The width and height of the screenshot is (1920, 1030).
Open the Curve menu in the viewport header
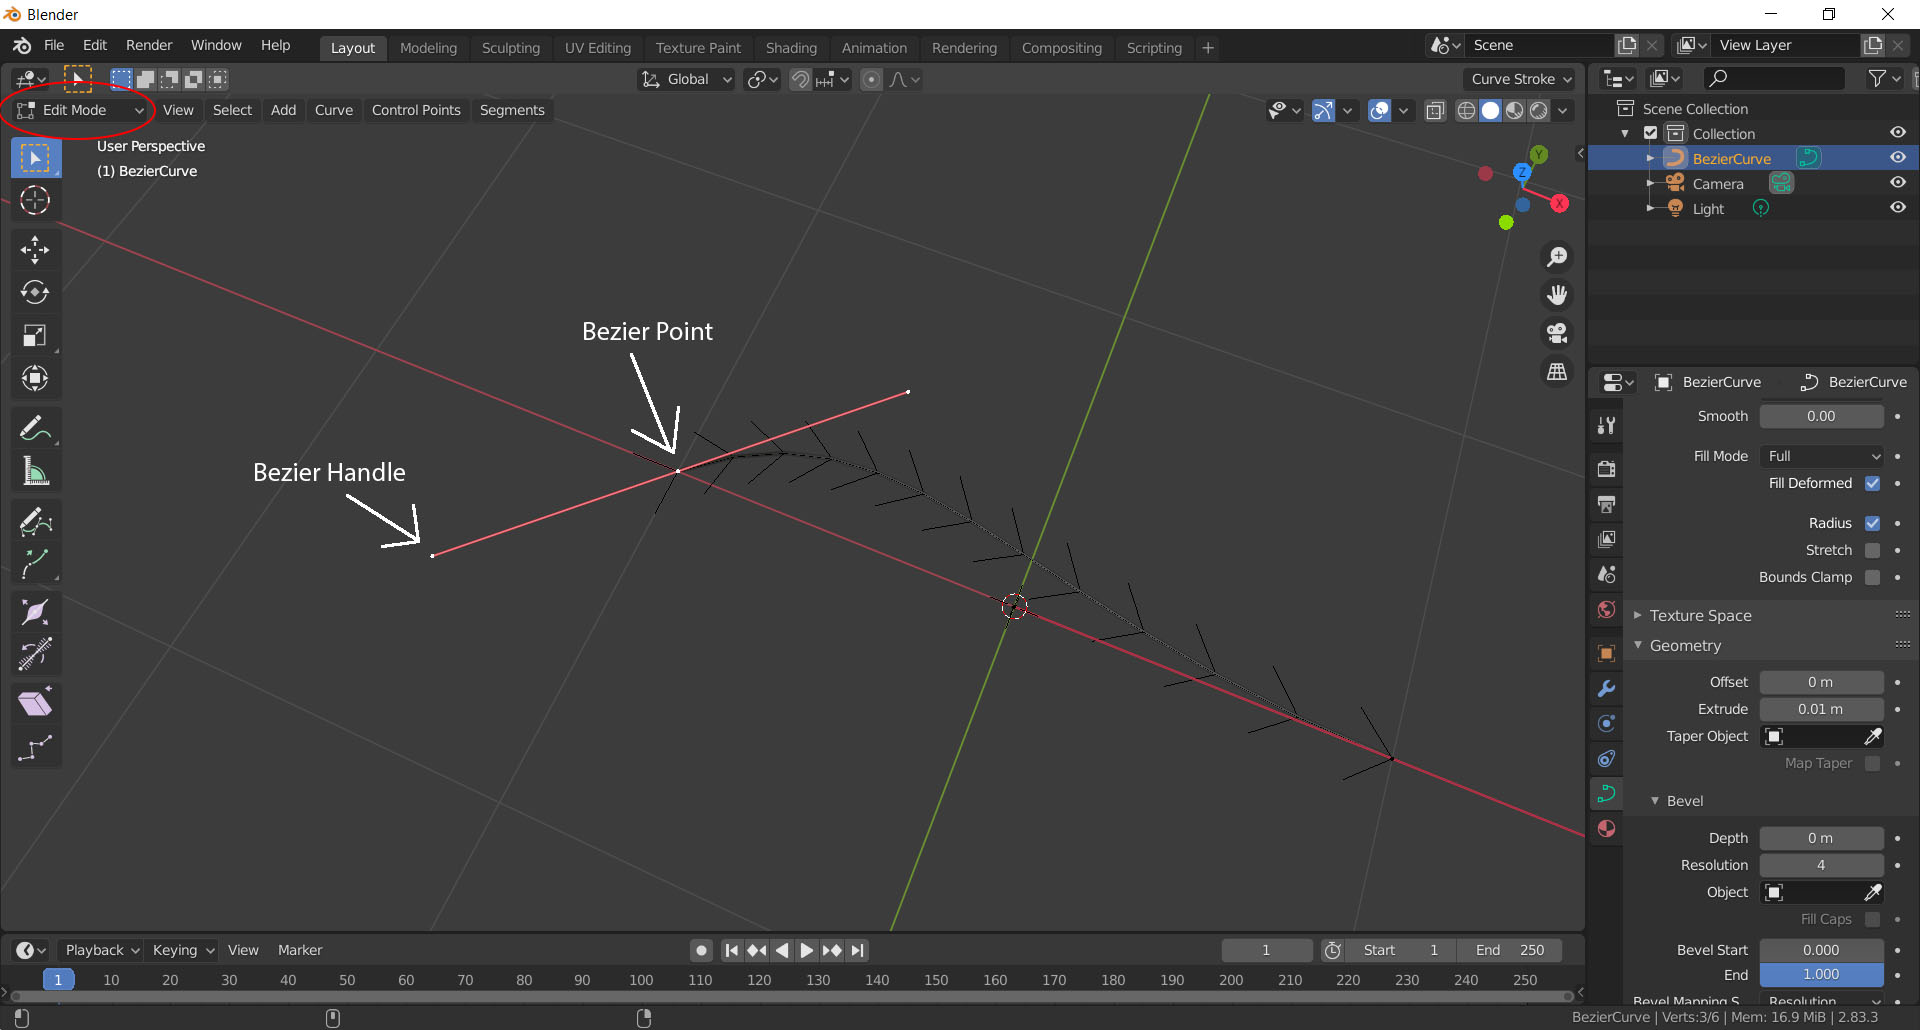[333, 110]
